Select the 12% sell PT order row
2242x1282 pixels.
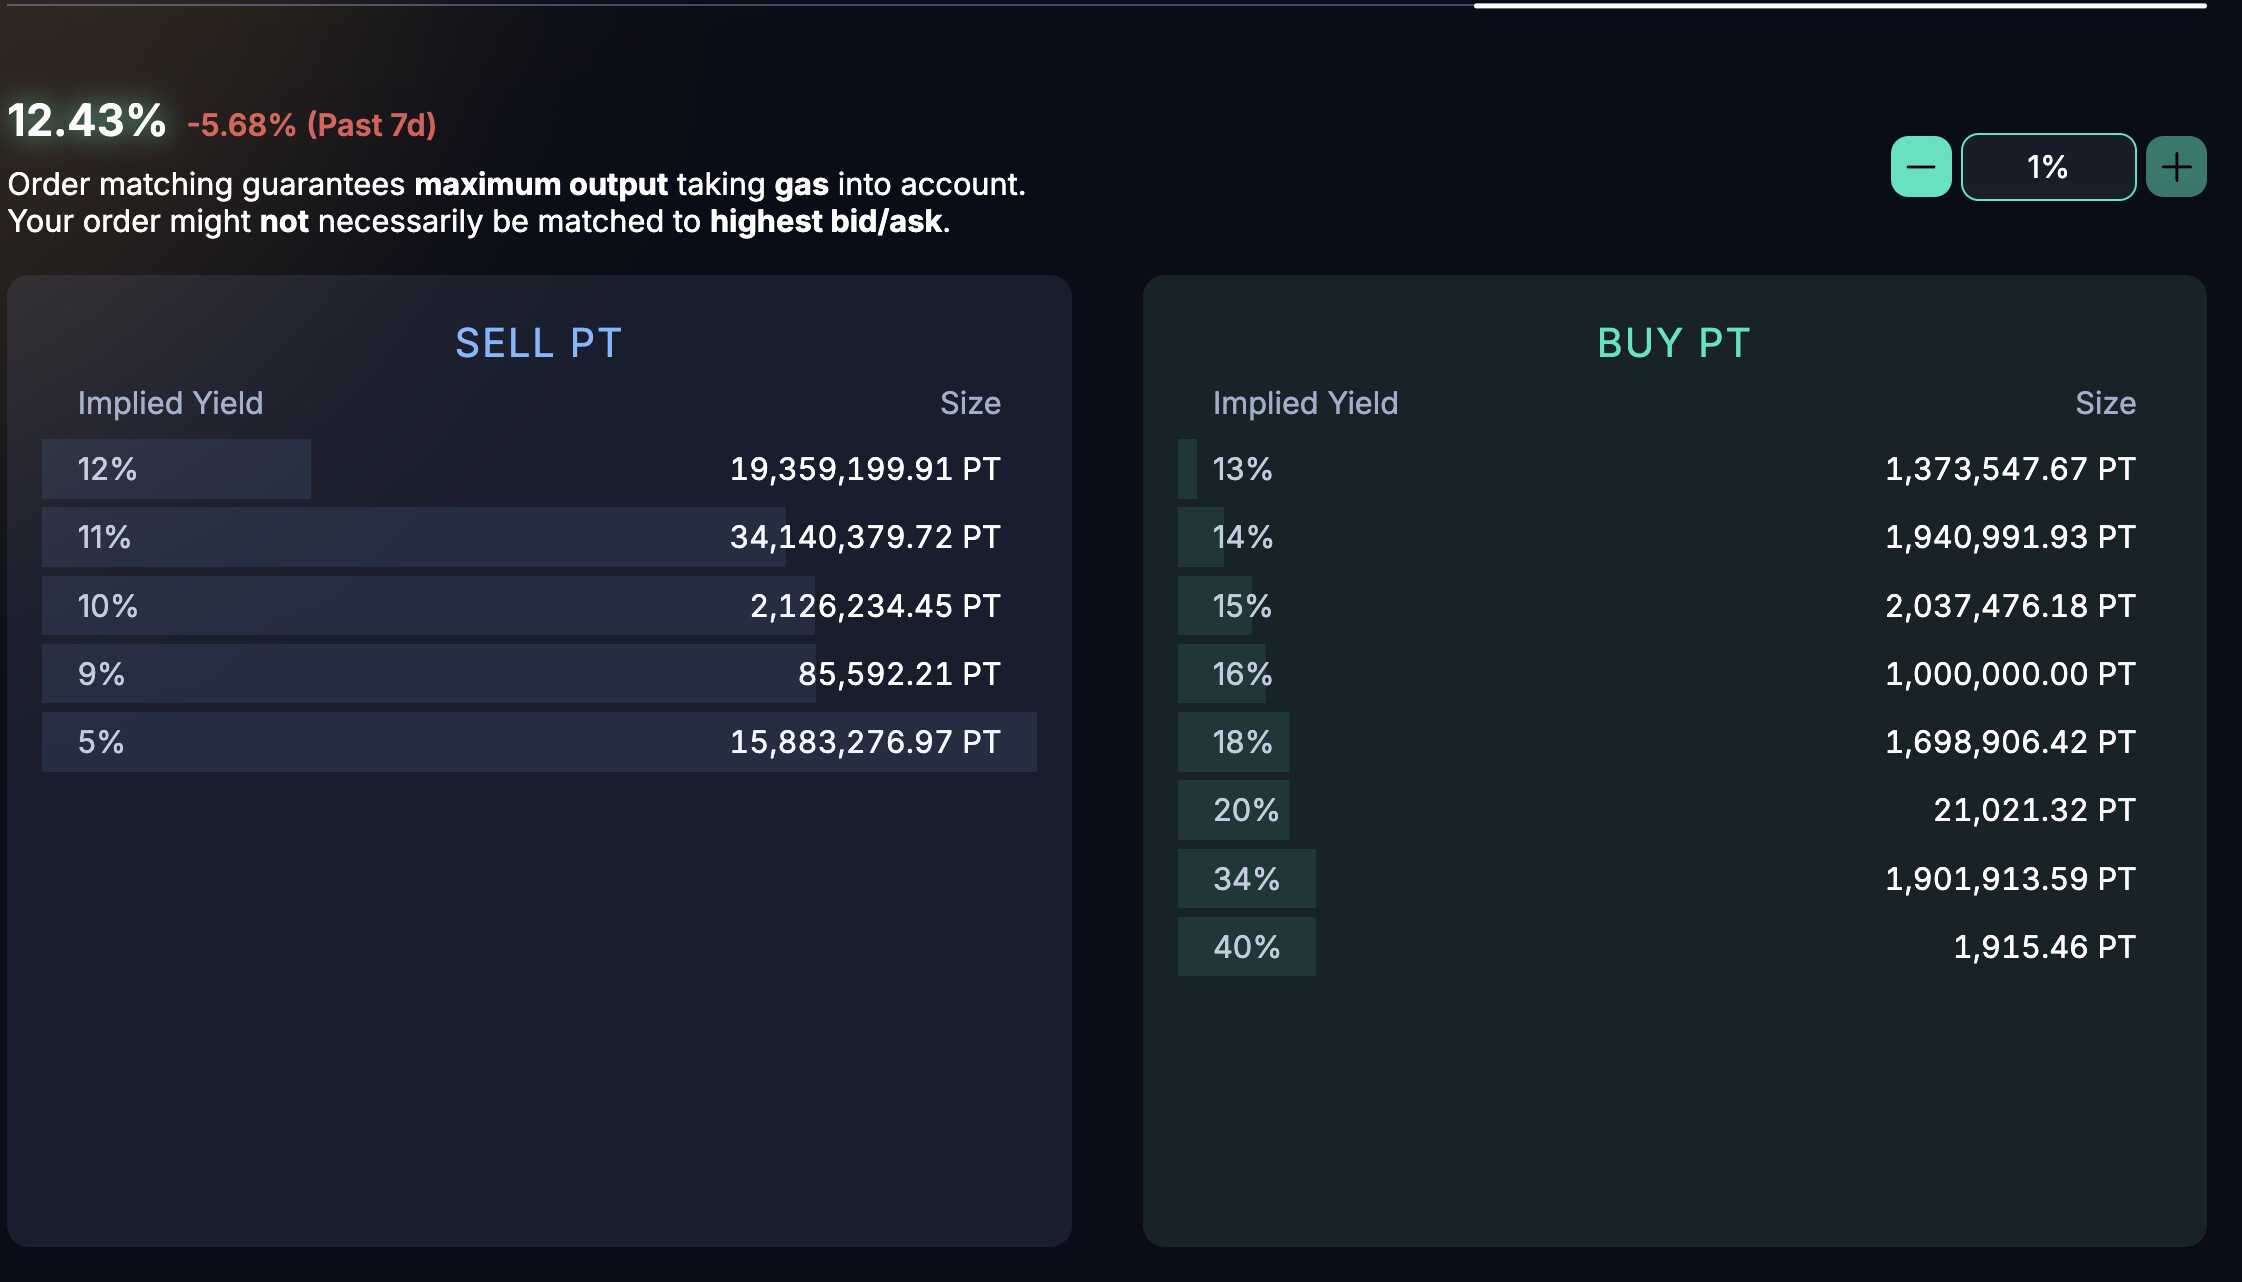(x=539, y=469)
